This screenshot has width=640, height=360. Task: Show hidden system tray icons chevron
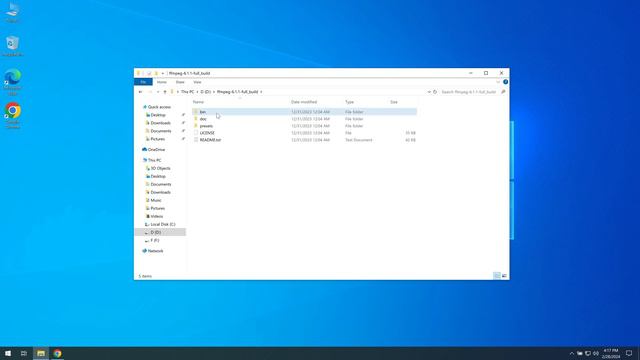pos(571,353)
